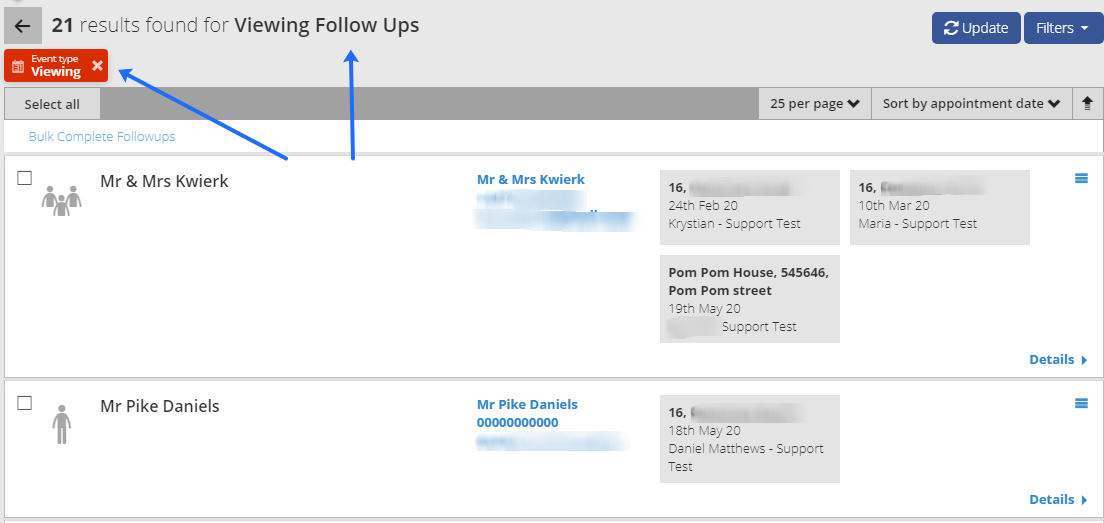The width and height of the screenshot is (1104, 523).
Task: Open hamburger menu for Mr Pike Daniels
Action: (x=1081, y=403)
